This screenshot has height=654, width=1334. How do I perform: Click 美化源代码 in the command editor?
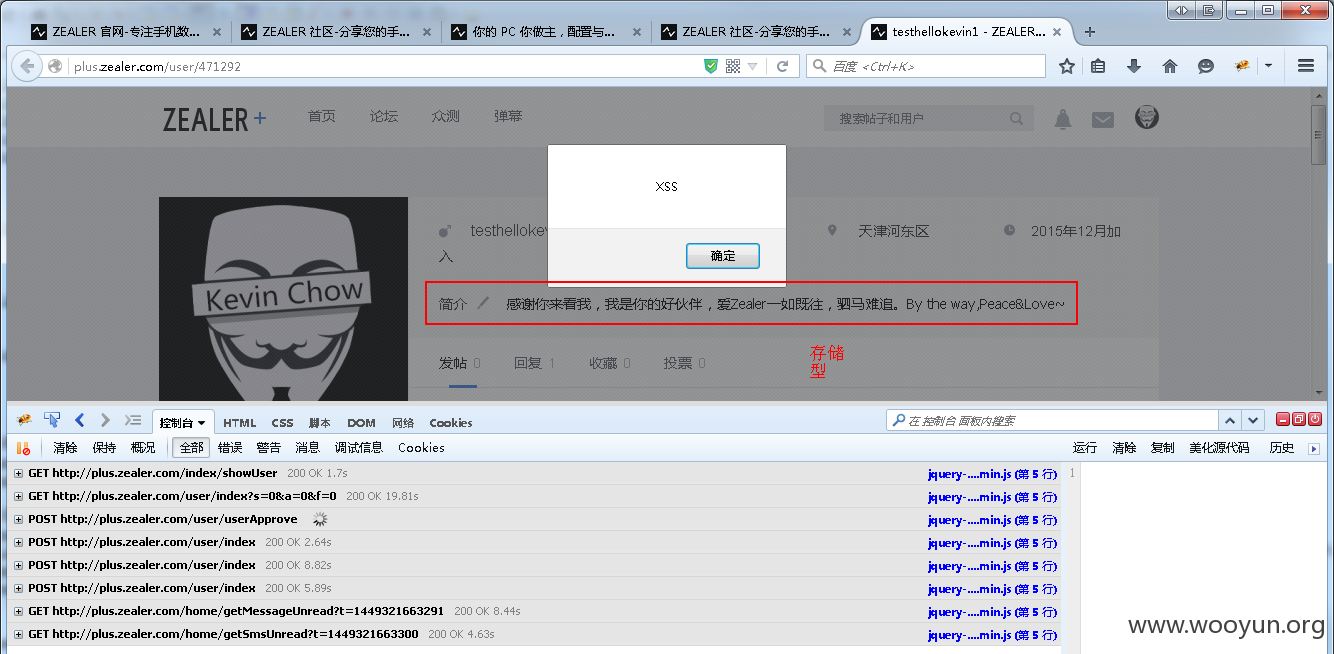(1219, 448)
